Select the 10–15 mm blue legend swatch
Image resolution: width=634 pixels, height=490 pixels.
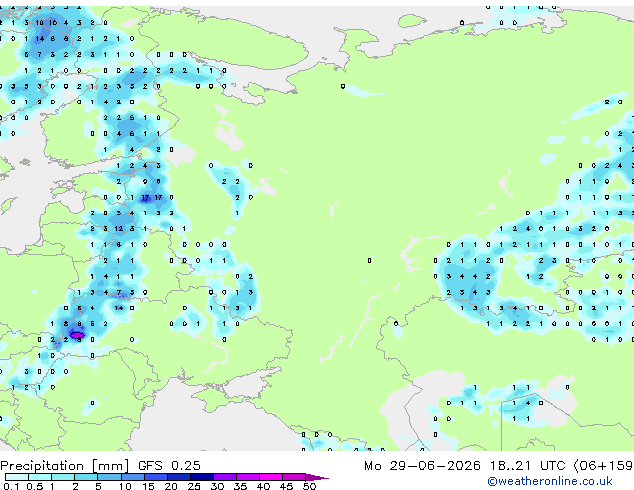click(132, 477)
